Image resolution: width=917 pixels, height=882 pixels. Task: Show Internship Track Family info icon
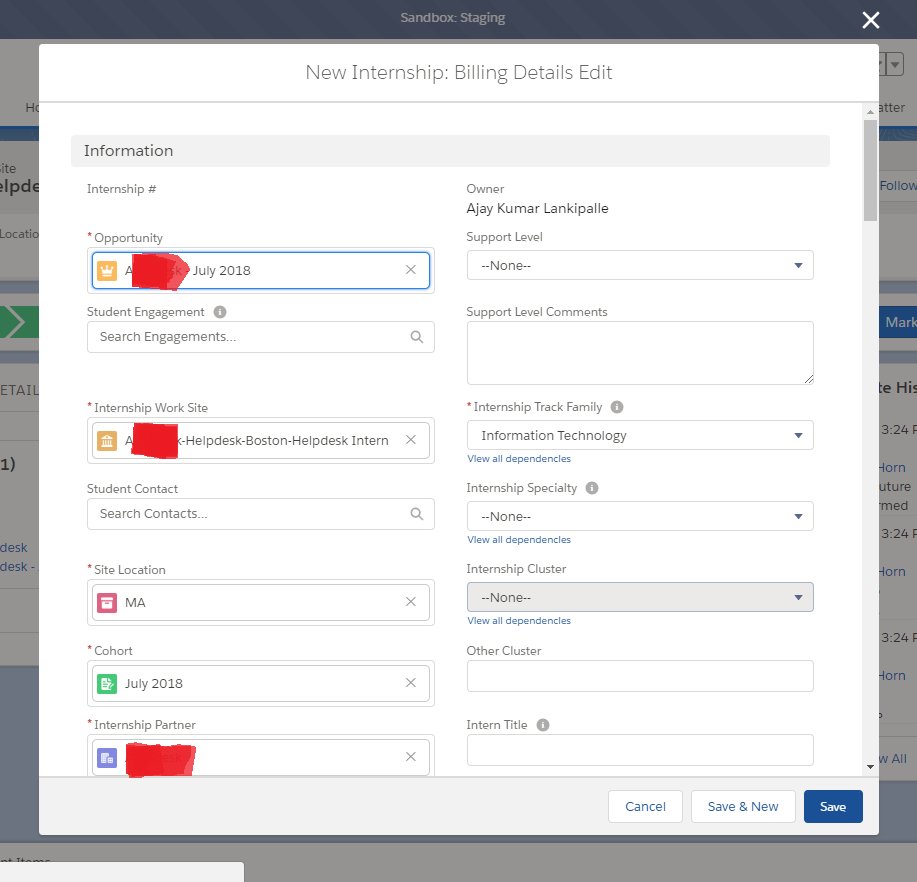(617, 406)
